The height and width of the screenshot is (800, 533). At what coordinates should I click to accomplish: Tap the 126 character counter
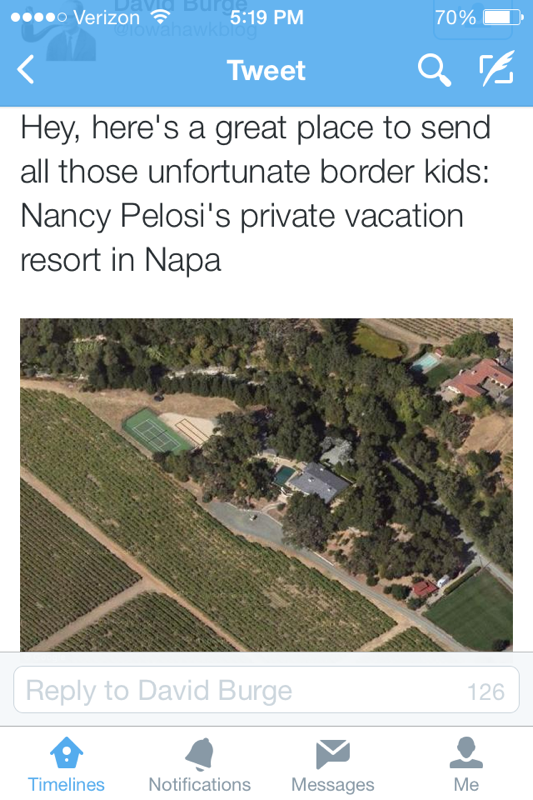486,692
